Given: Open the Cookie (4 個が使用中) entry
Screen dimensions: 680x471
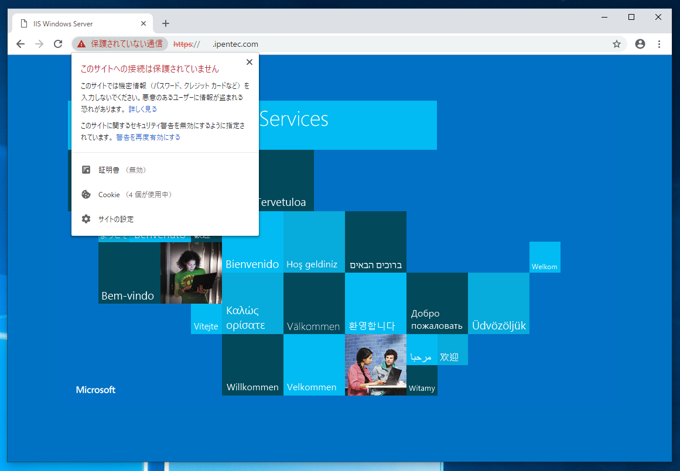Looking at the screenshot, I should (165, 194).
